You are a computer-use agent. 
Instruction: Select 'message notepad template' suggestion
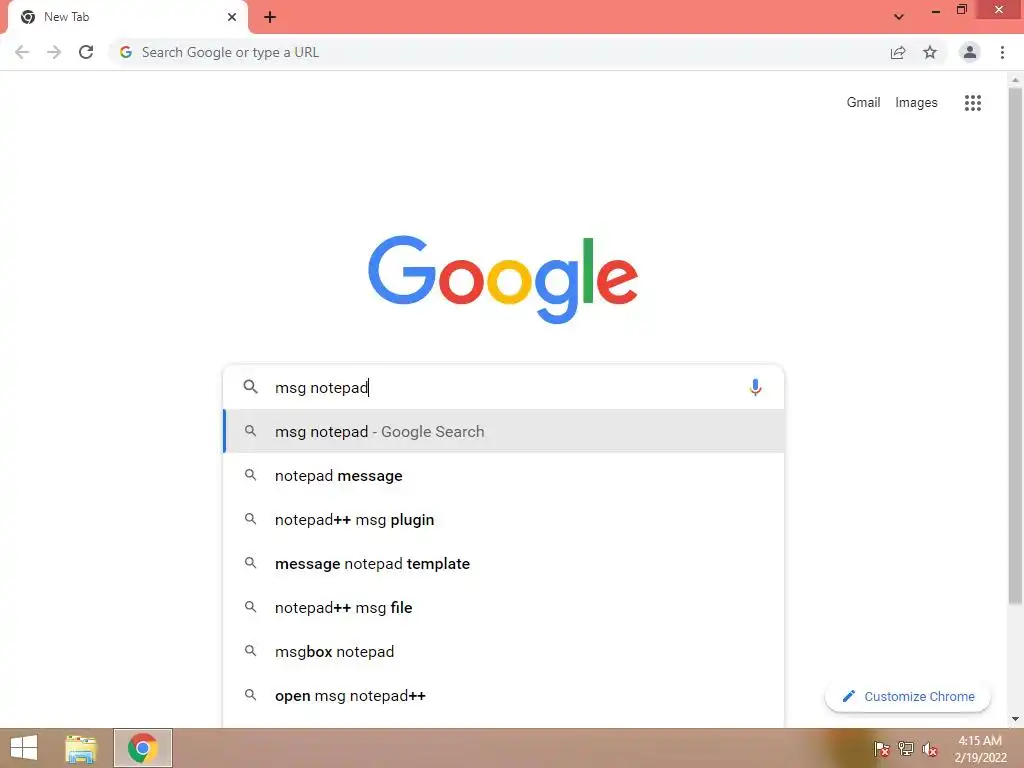(503, 563)
